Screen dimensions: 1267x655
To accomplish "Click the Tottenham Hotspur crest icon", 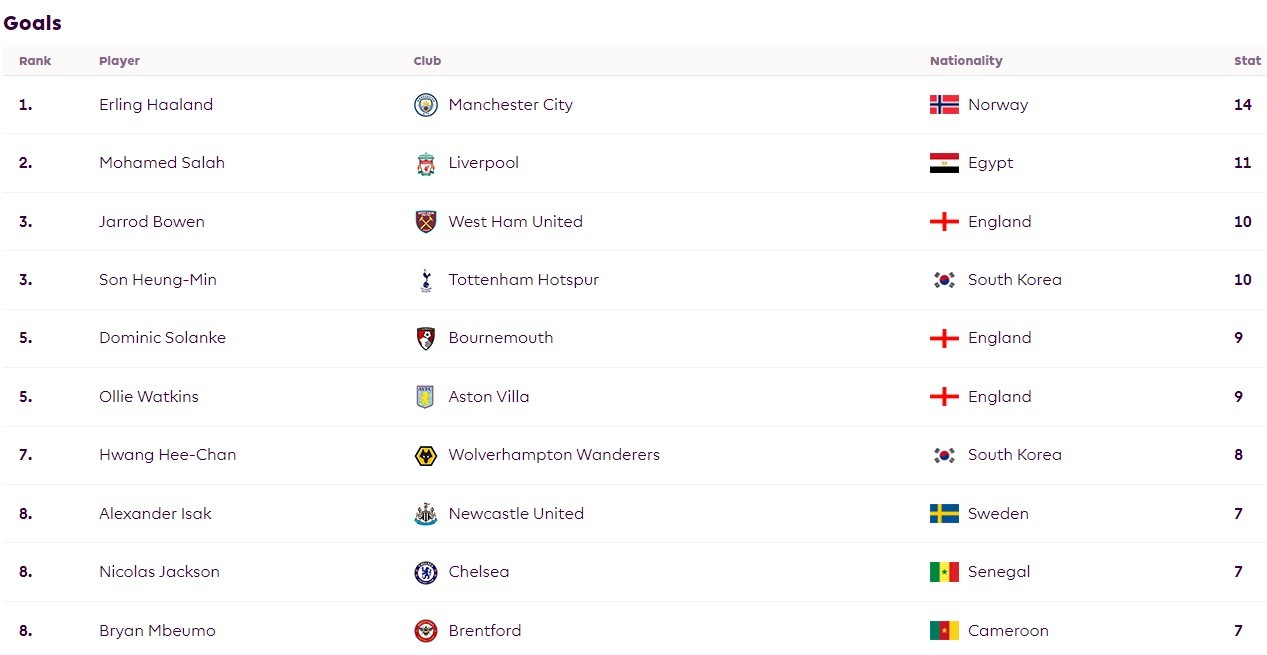I will [x=426, y=281].
